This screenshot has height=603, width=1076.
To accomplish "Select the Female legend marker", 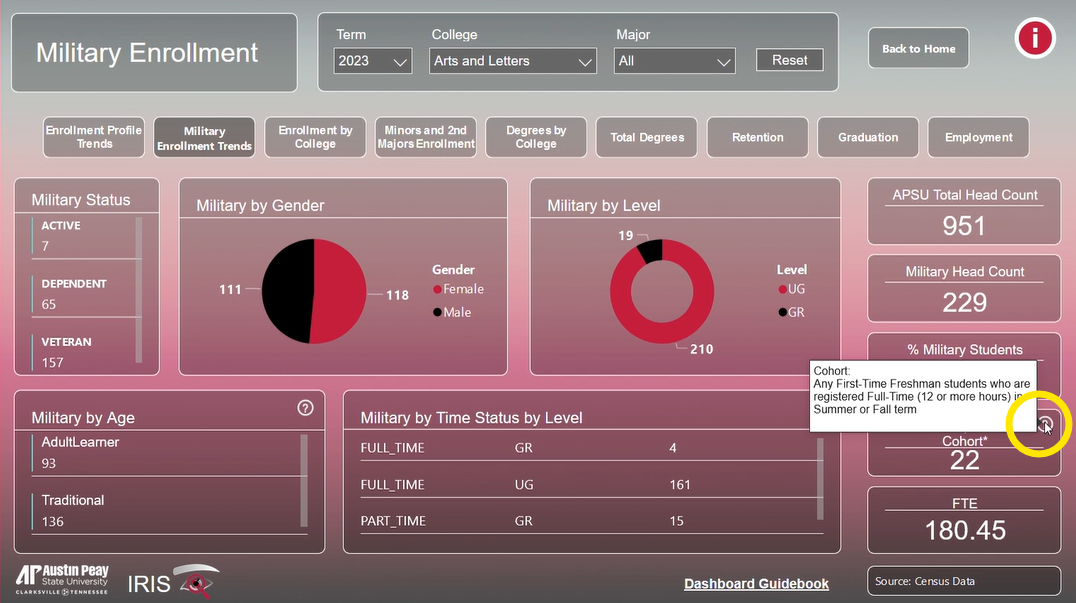I will 437,290.
